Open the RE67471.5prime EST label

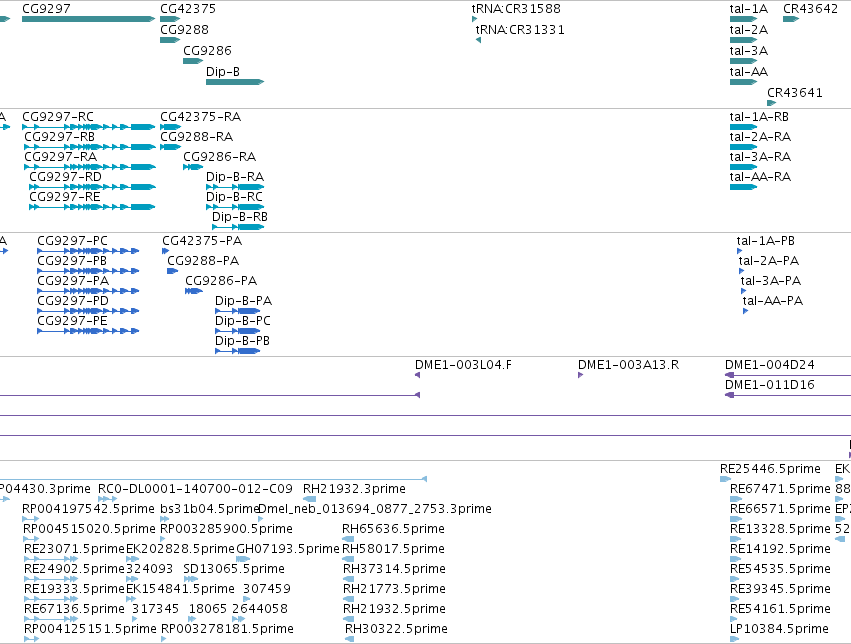click(x=780, y=489)
